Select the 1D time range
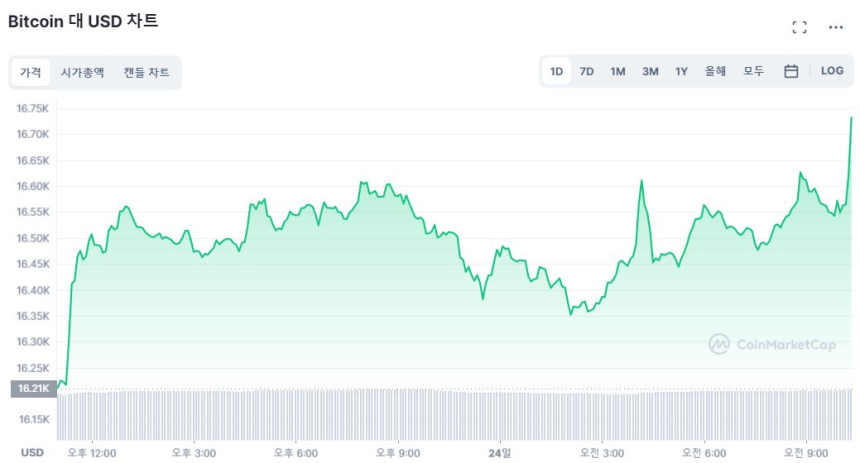This screenshot has width=860, height=463. [x=556, y=71]
